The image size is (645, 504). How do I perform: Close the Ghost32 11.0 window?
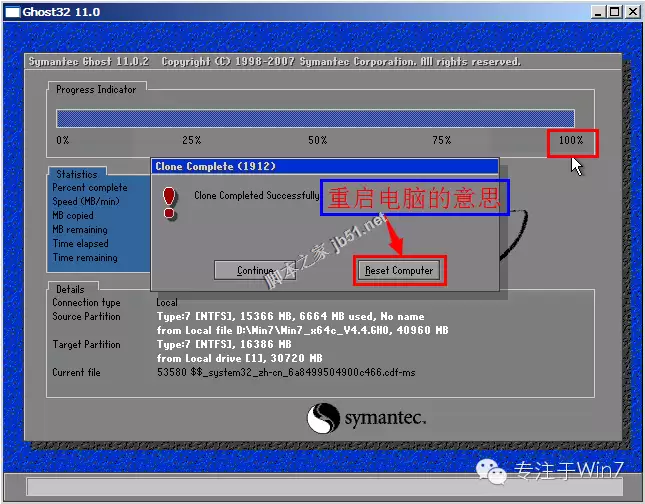point(633,12)
